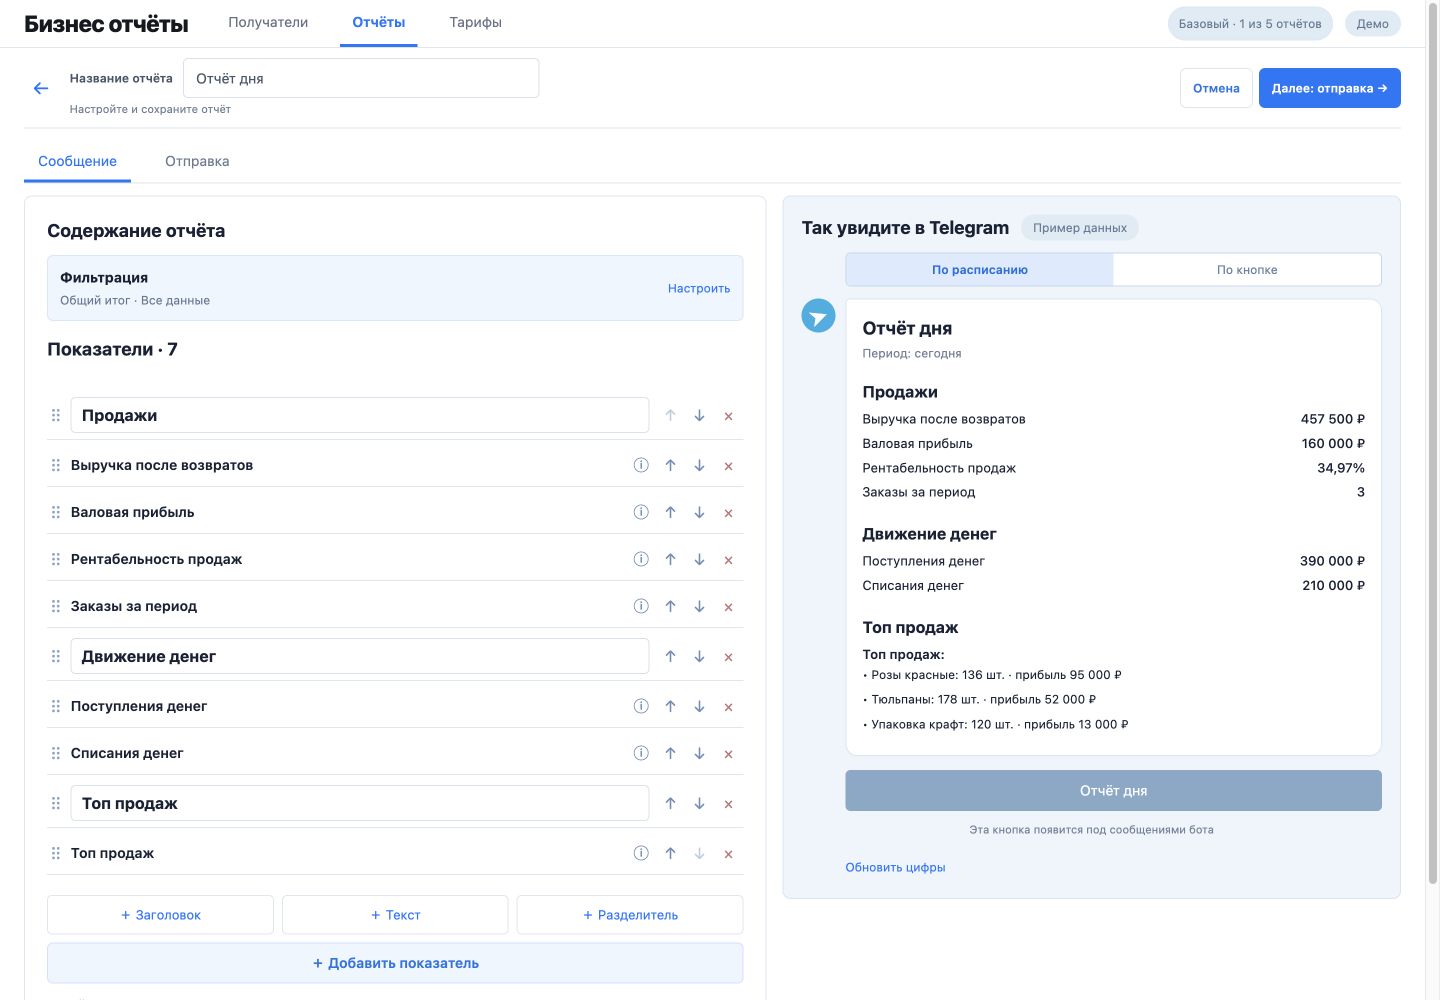Switch to the Отправка tab

(197, 161)
